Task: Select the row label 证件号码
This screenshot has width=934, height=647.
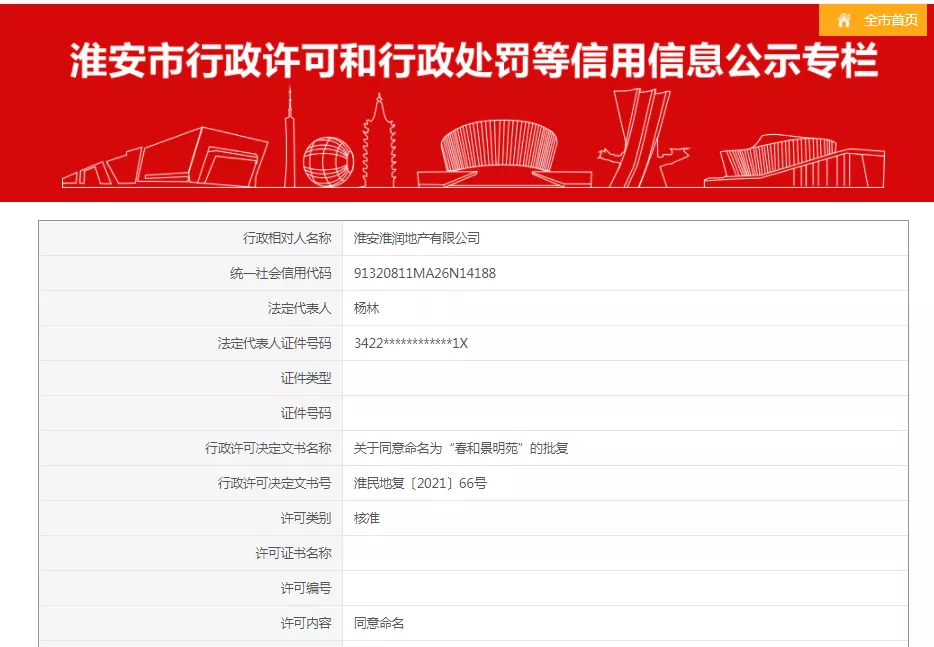Action: pos(306,413)
